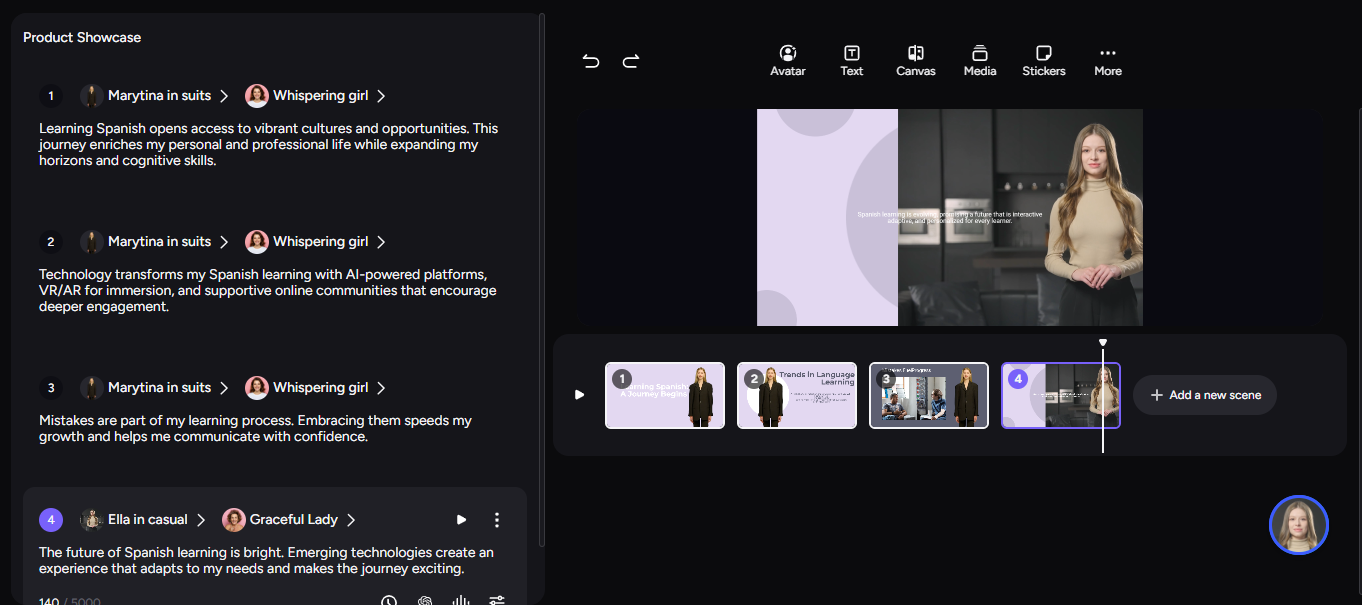This screenshot has width=1362, height=605.
Task: Open the Canvas settings tool
Action: coord(915,60)
